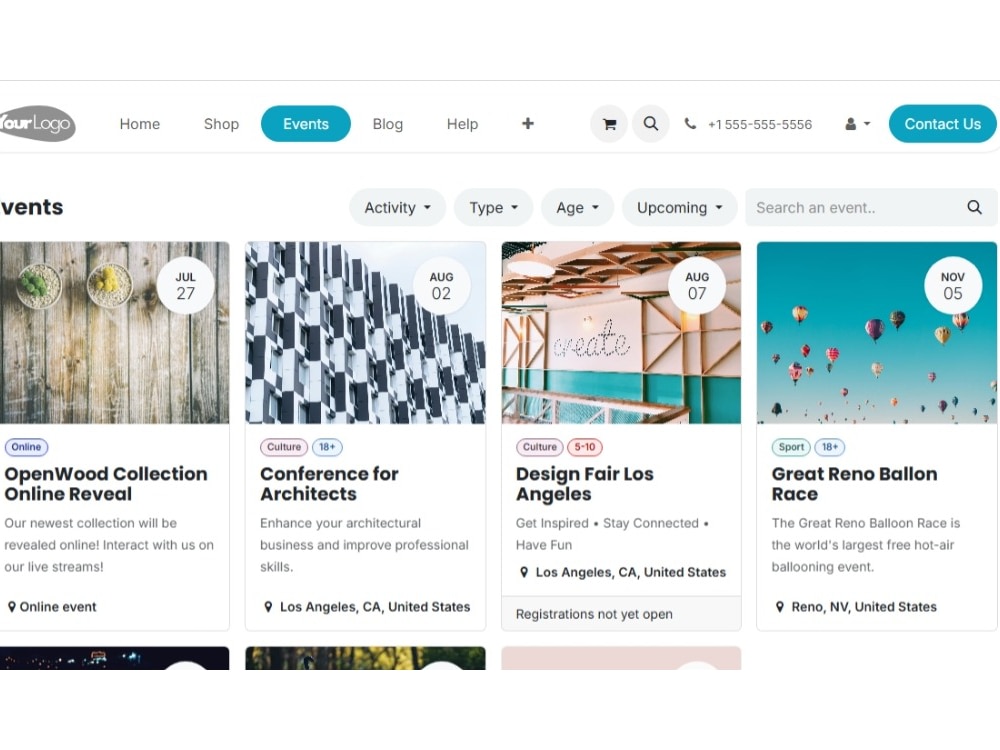1000x750 pixels.
Task: Open Design Fair Los Angeles event
Action: [585, 483]
